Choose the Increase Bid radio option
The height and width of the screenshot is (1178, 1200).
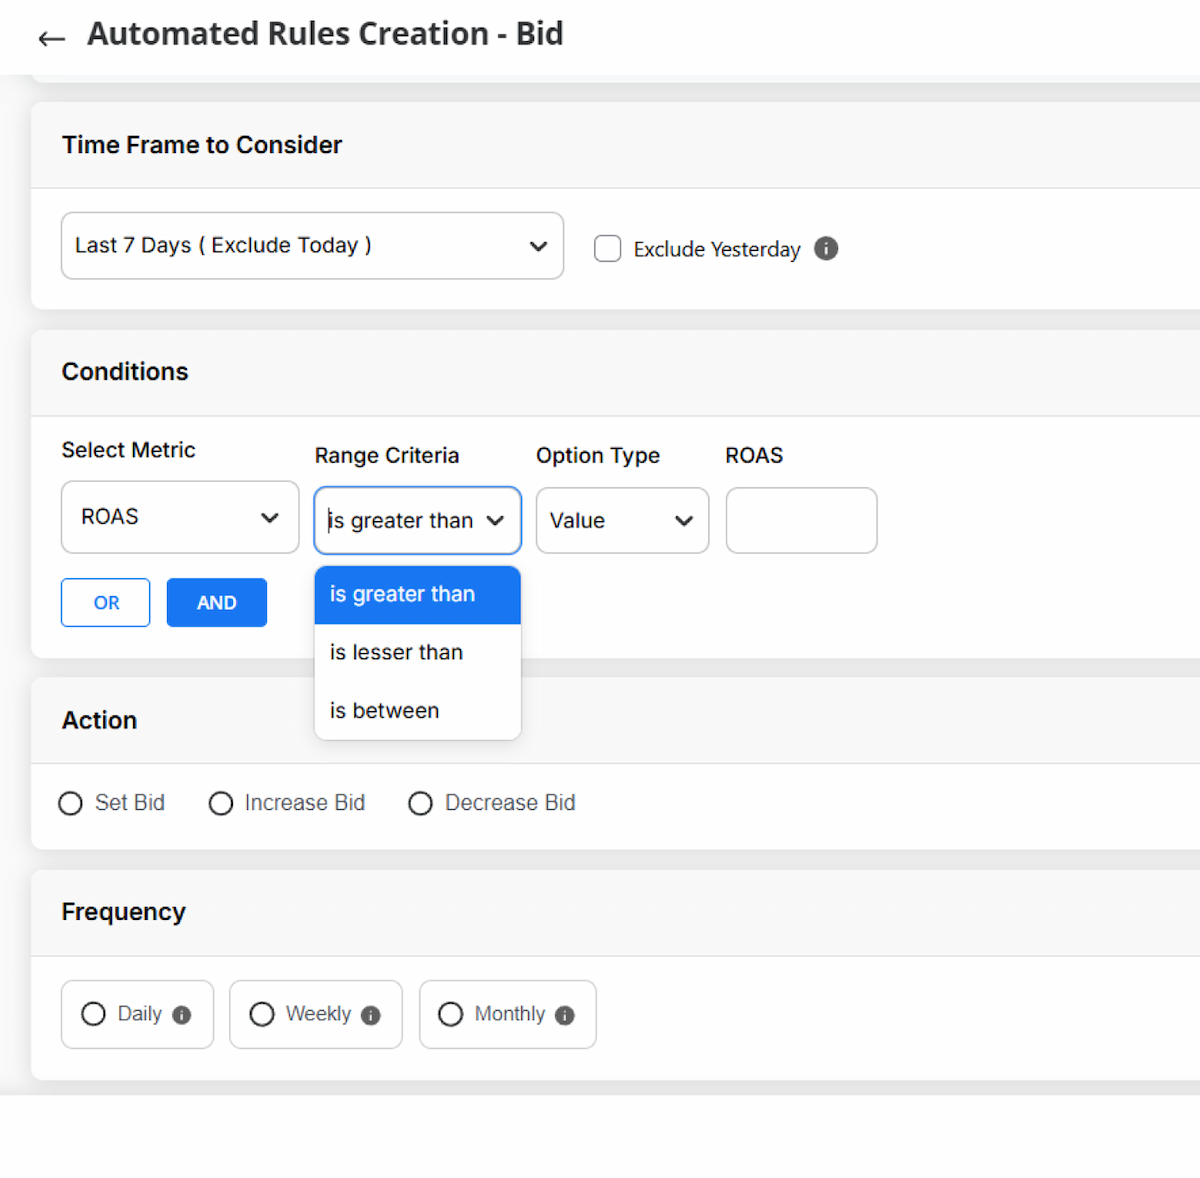click(x=221, y=803)
